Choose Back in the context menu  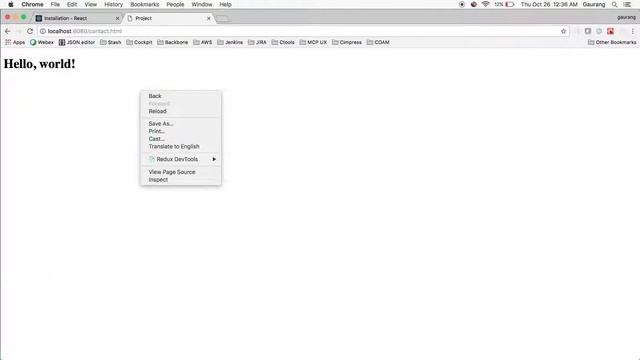[181, 96]
